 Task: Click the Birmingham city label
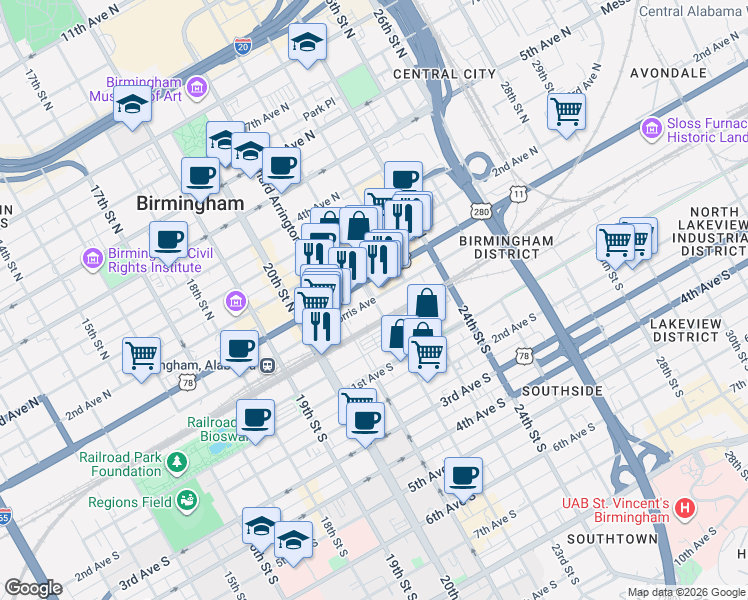tap(190, 204)
